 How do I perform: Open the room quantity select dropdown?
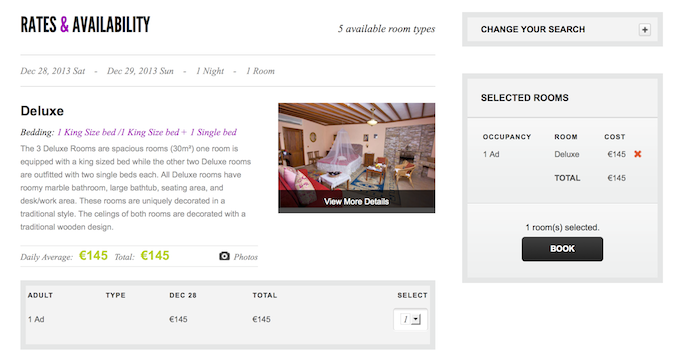point(411,319)
